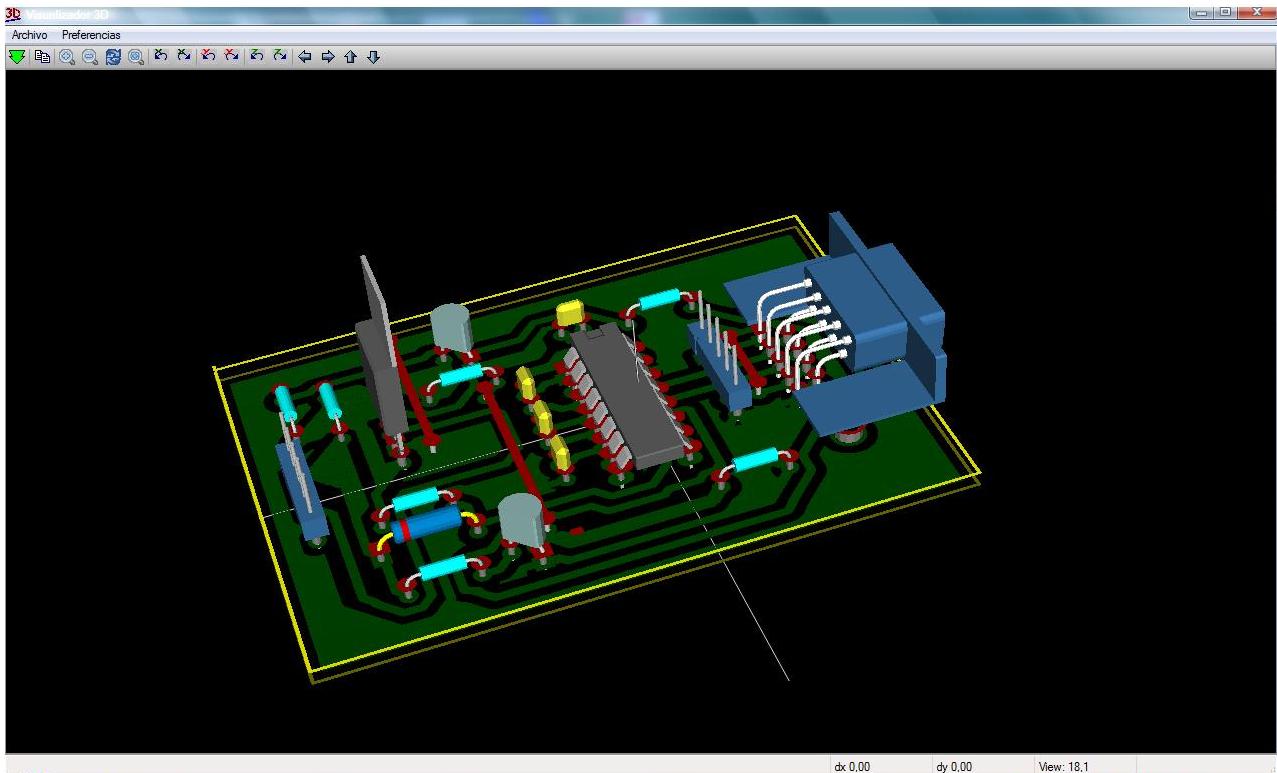Rotate the board around X axis counterclockwise
The image size is (1277, 773).
pos(161,57)
